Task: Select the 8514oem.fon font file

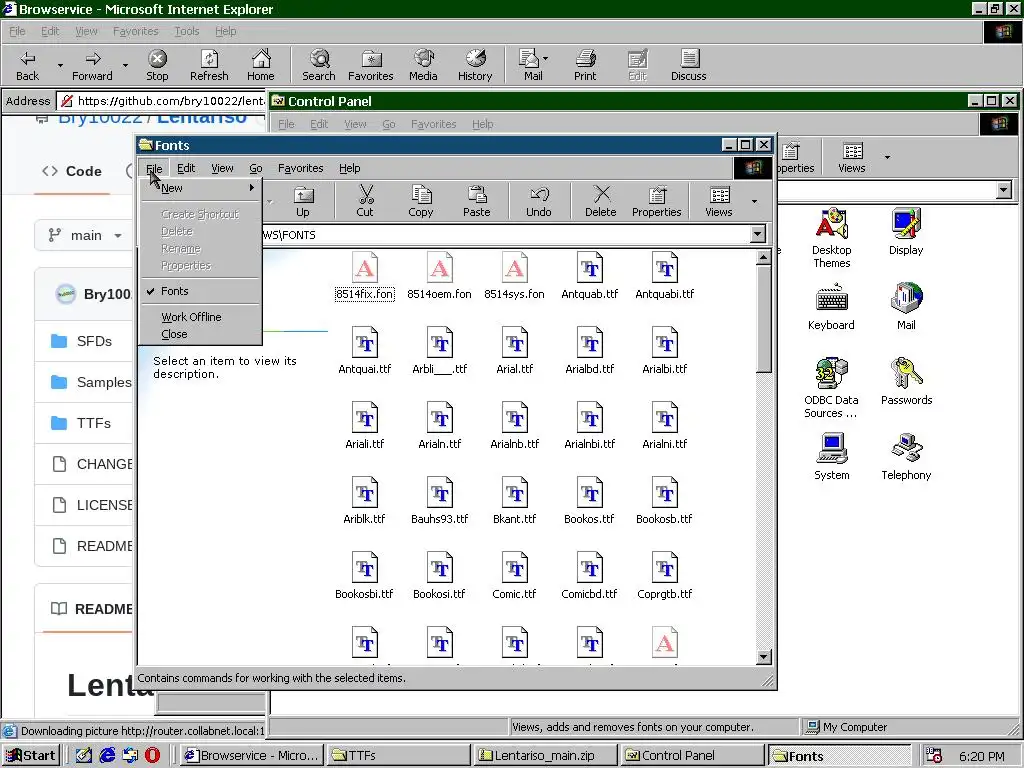Action: coord(440,276)
